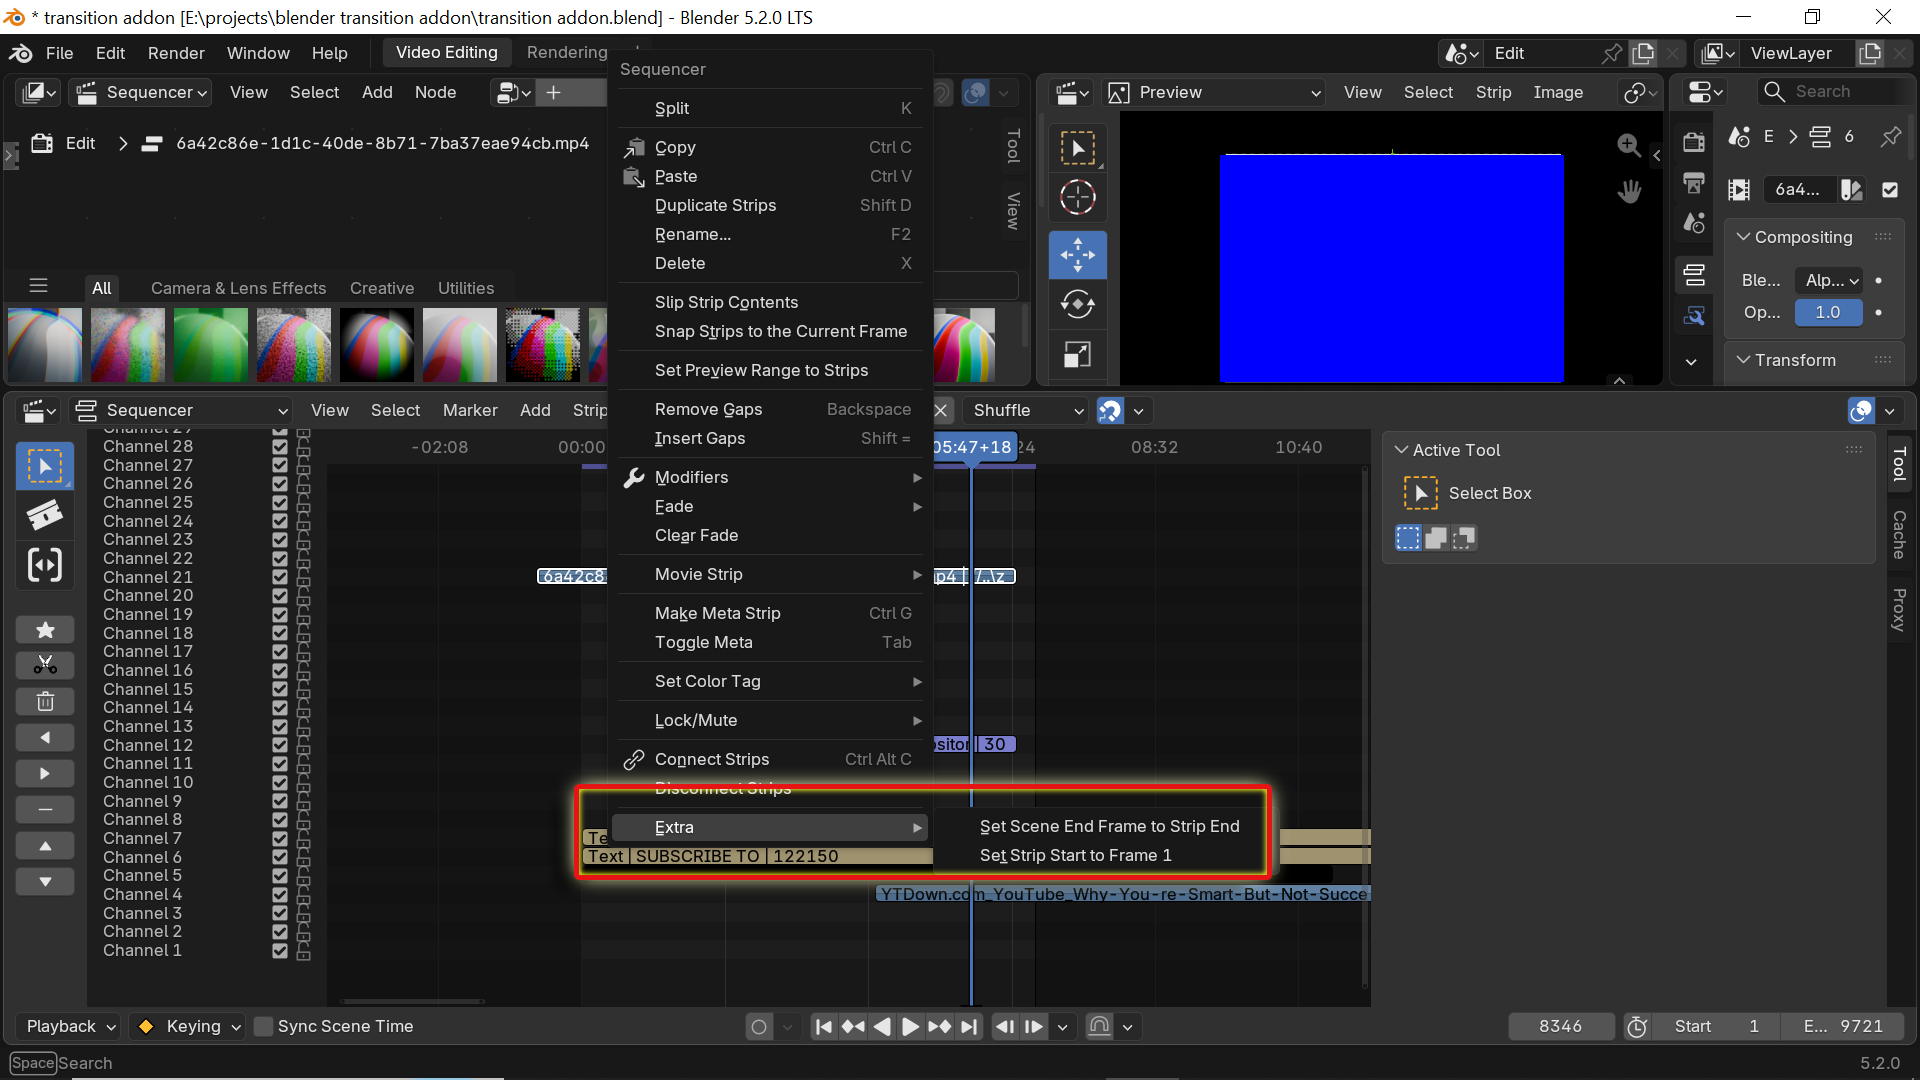Image resolution: width=1920 pixels, height=1080 pixels.
Task: Click the Opacity slider set to 1.0
Action: coord(1828,312)
